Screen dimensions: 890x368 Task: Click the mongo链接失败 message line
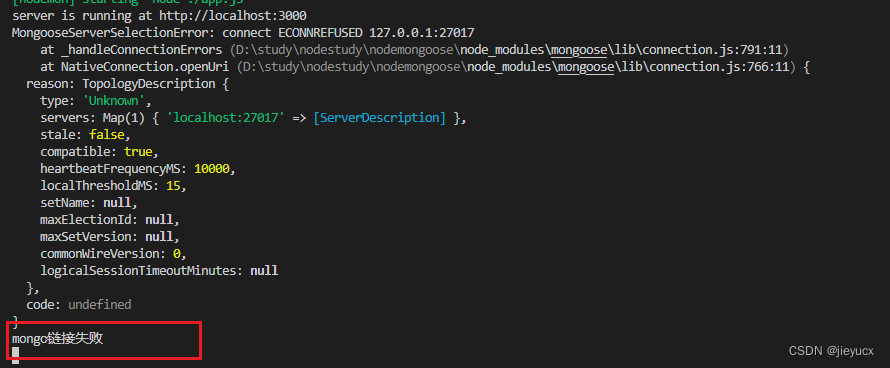[57, 339]
